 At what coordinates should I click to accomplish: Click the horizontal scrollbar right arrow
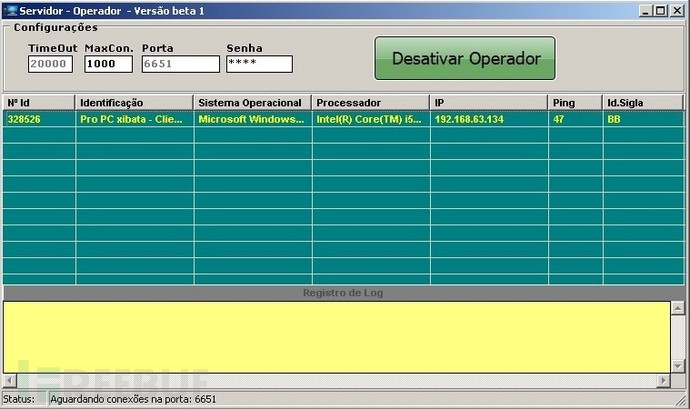[x=664, y=380]
